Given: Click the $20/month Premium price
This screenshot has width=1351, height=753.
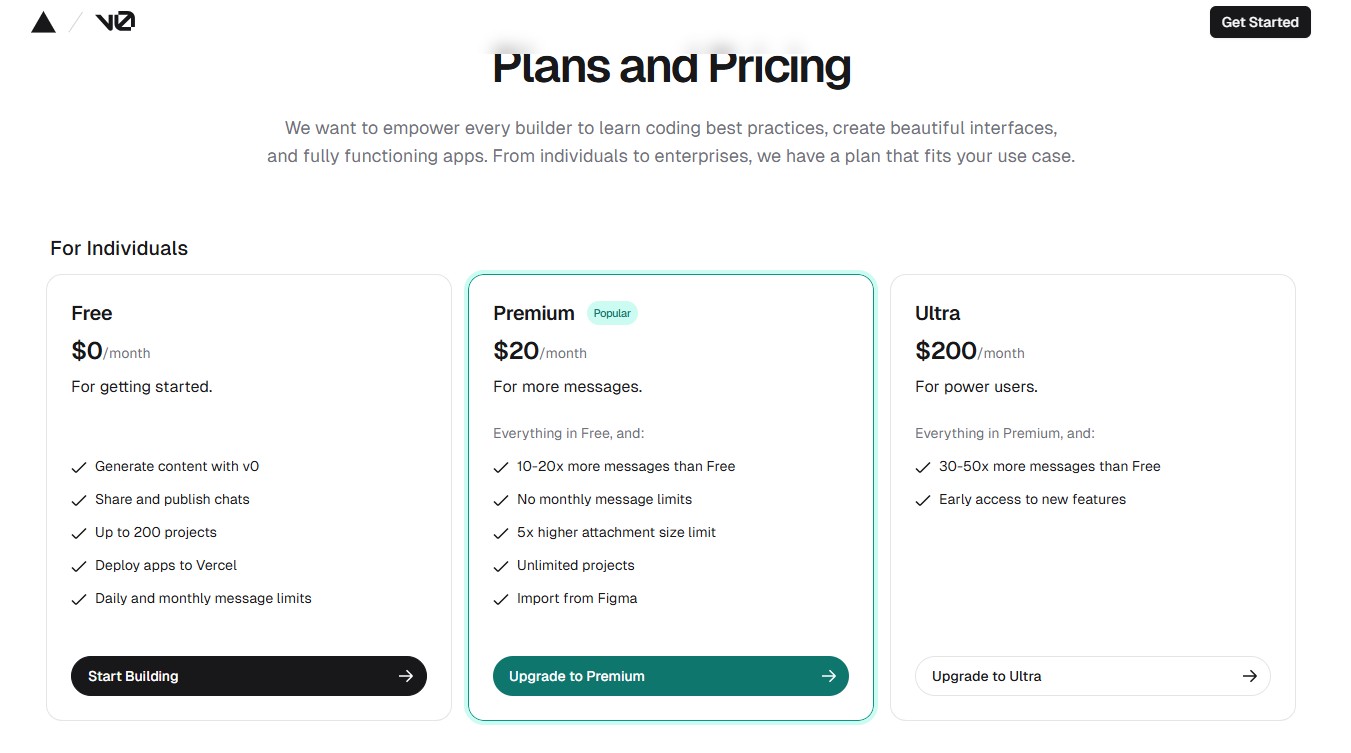Looking at the screenshot, I should pyautogui.click(x=540, y=351).
